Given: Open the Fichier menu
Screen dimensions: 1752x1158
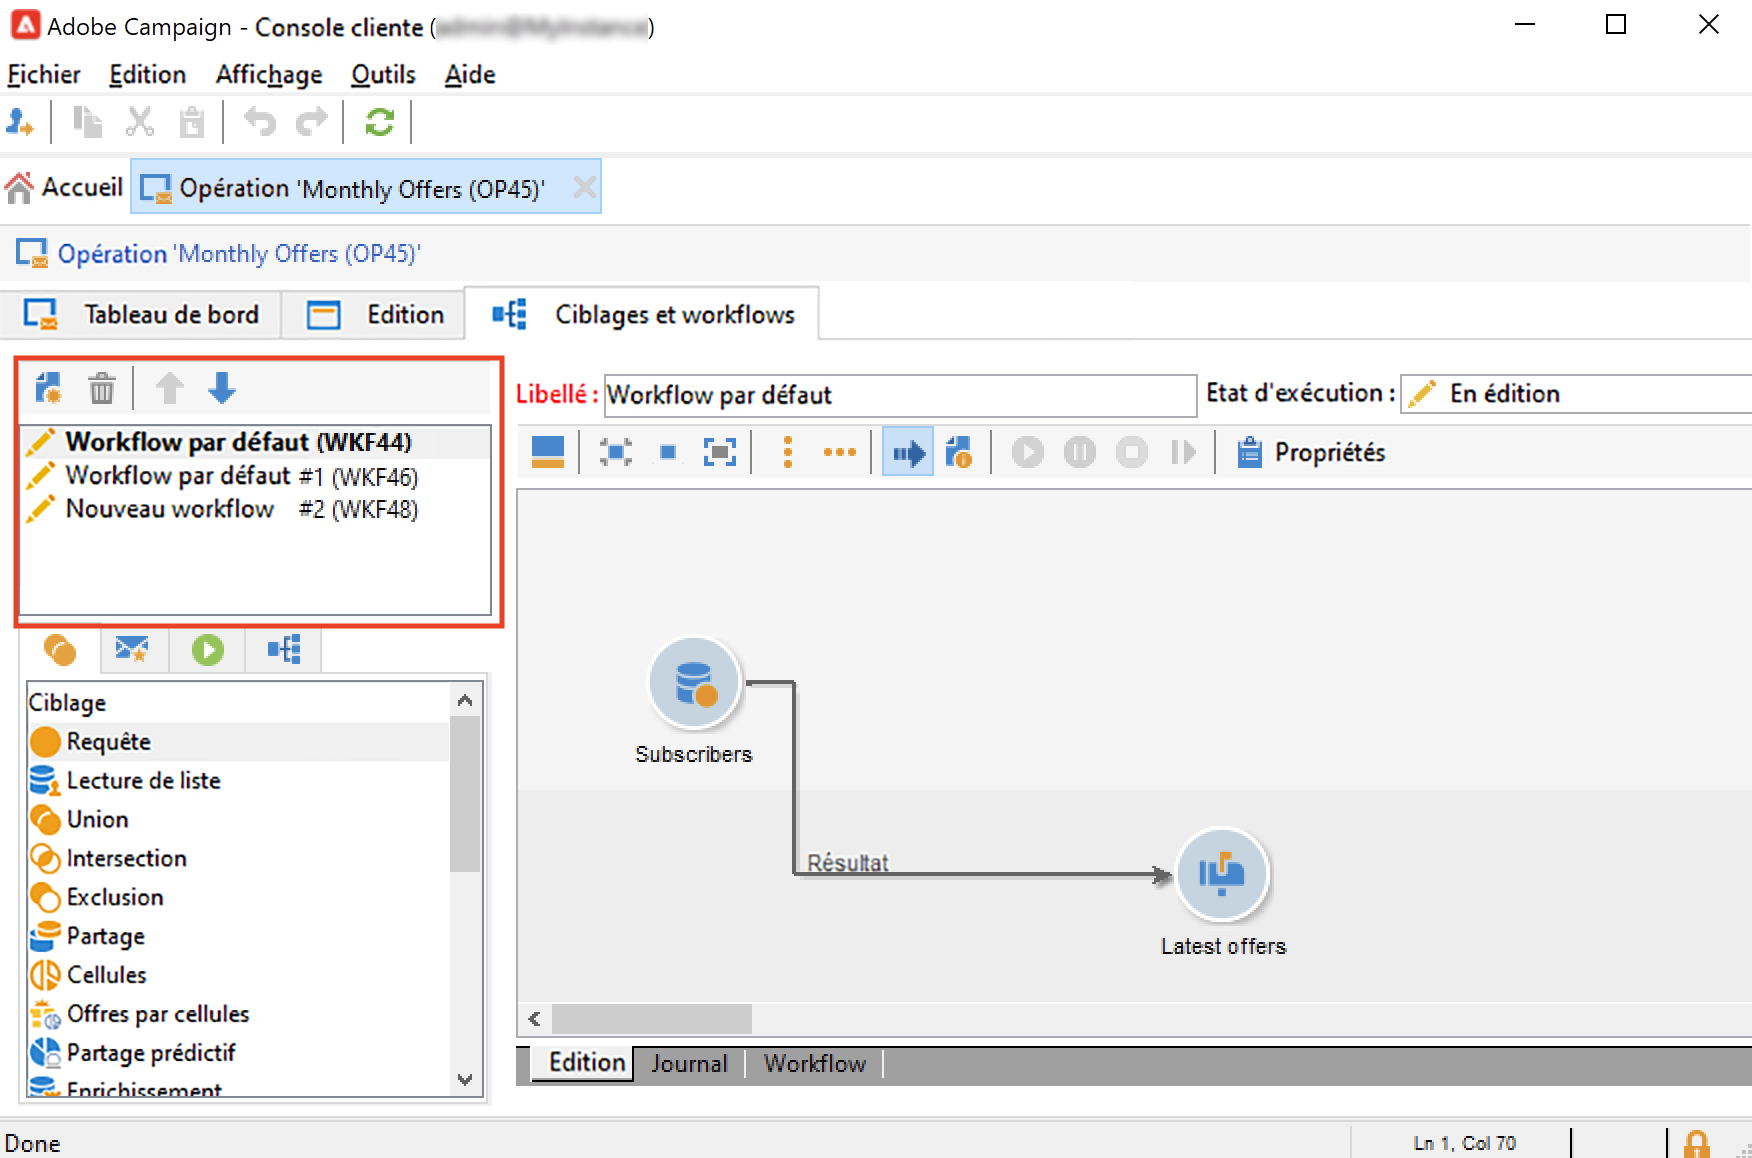Looking at the screenshot, I should click(44, 75).
